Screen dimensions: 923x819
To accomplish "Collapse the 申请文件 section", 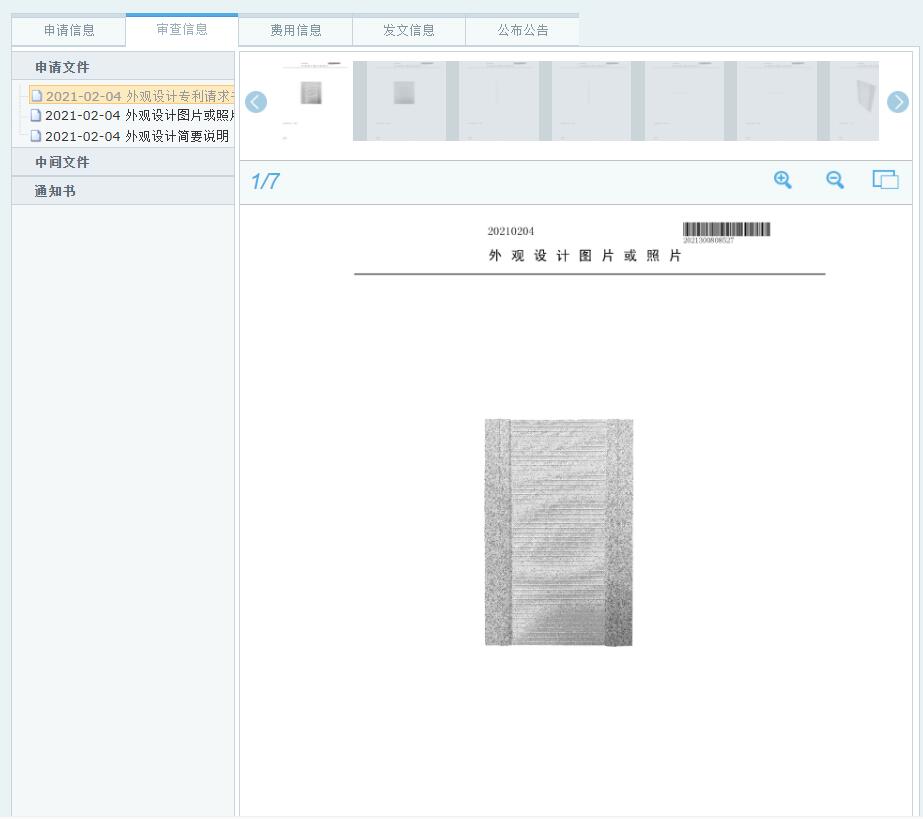I will pos(62,67).
